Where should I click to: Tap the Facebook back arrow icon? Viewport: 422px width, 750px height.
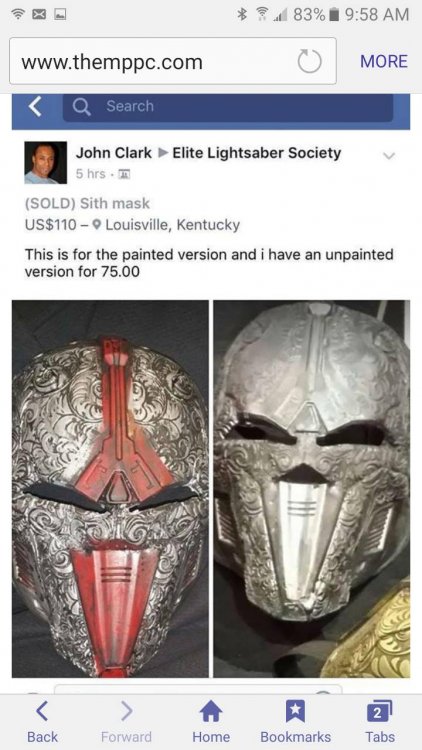click(x=35, y=106)
